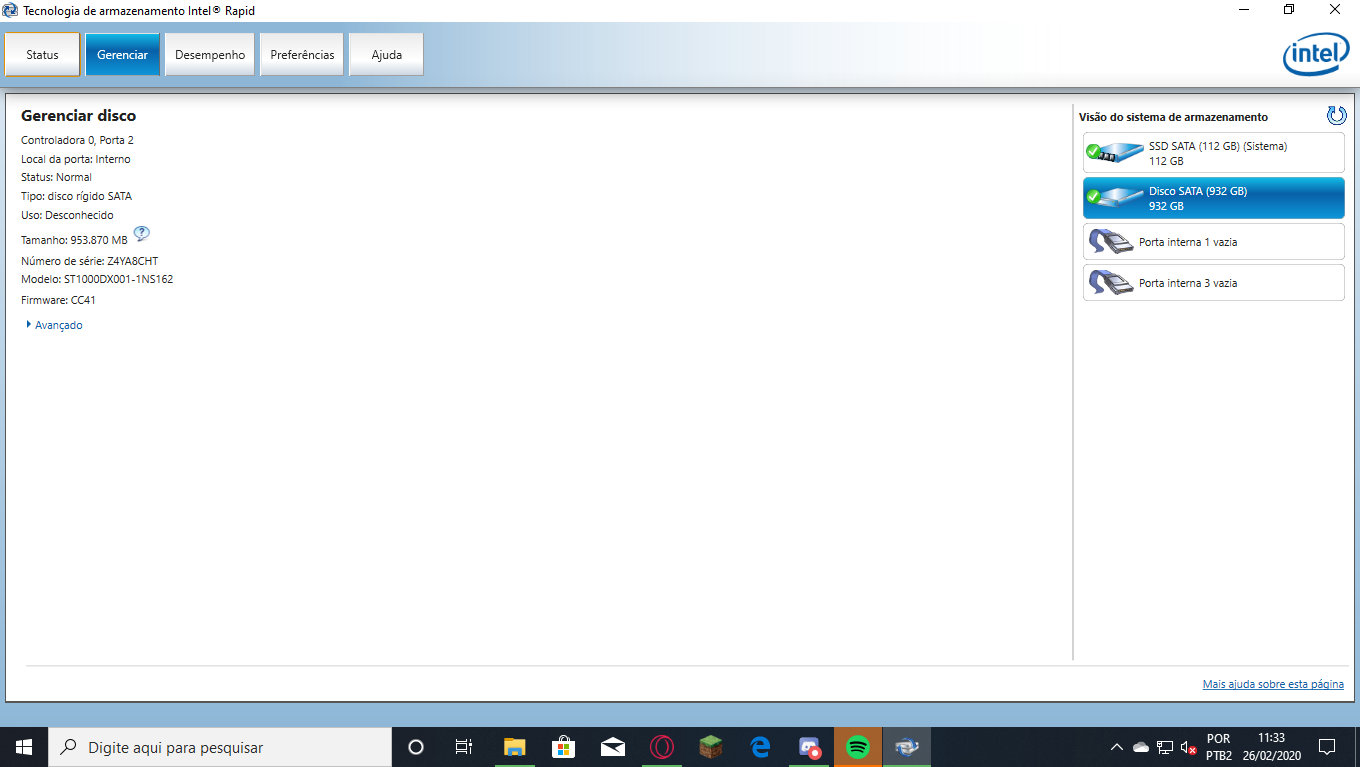Select Porta interna 3 vazia

click(1213, 283)
